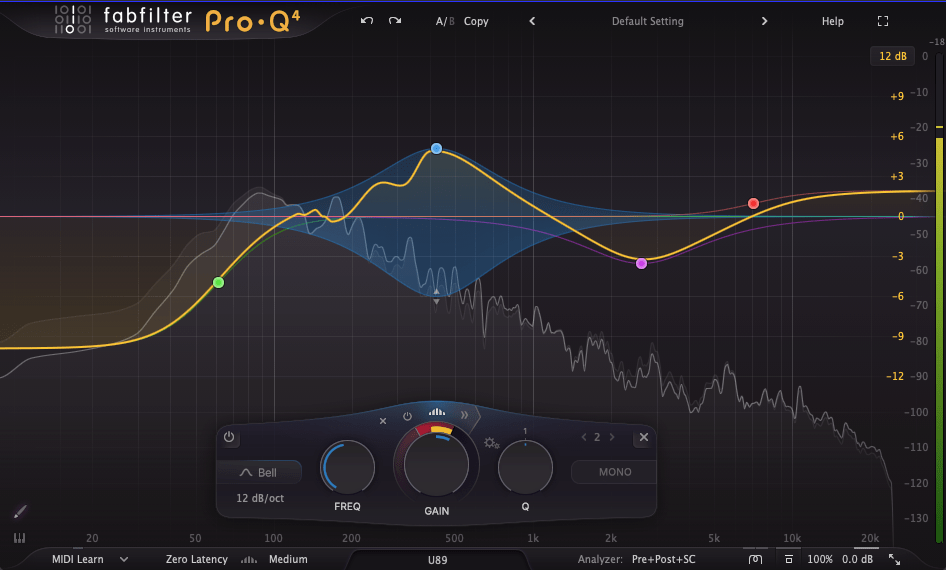
Task: Toggle A/B state comparison
Action: [x=444, y=21]
